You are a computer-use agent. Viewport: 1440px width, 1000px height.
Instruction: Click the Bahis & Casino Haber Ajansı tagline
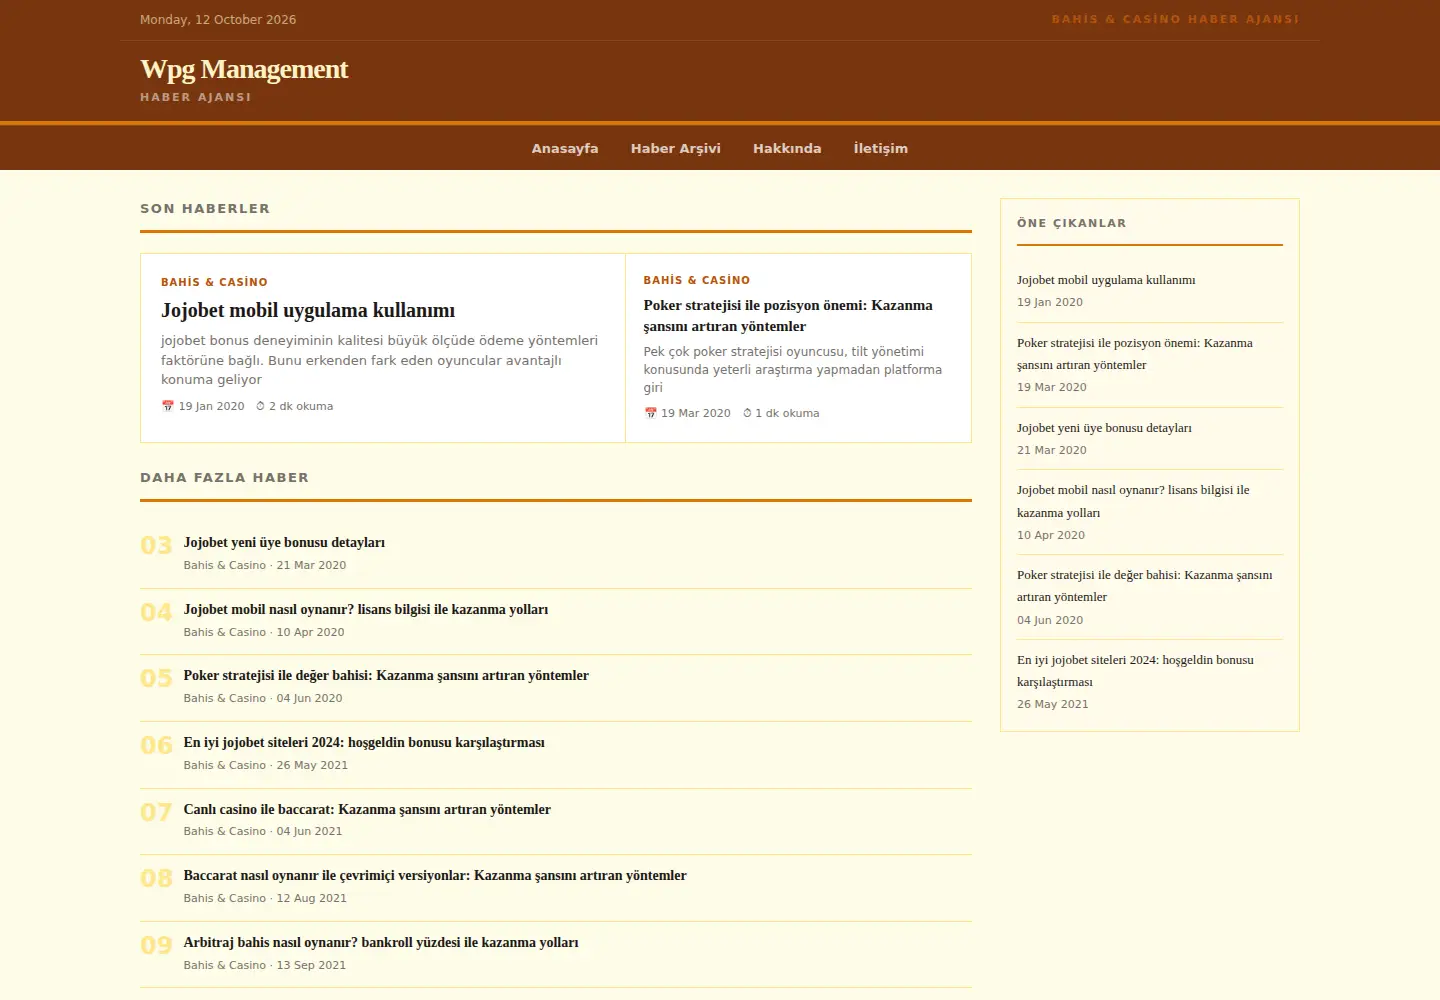click(1175, 19)
